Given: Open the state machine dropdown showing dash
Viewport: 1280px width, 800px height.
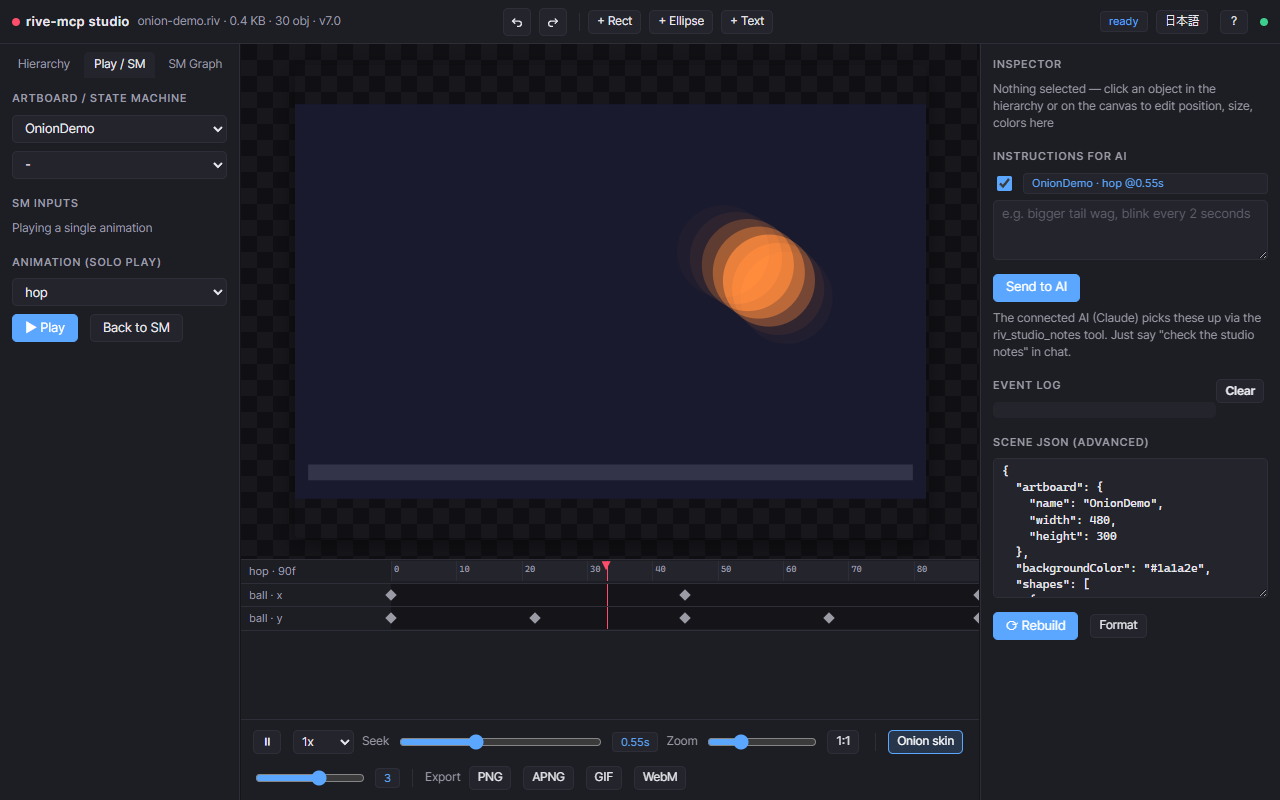Looking at the screenshot, I should tap(119, 164).
